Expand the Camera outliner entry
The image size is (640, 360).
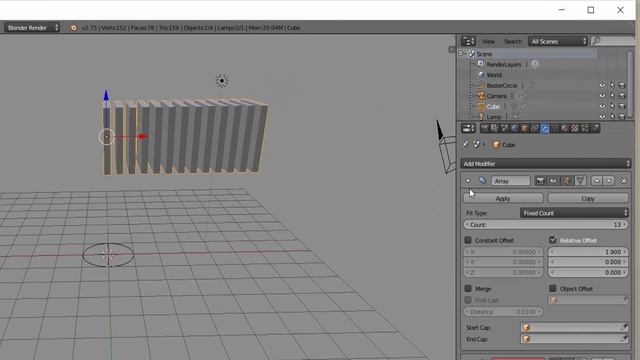tap(471, 96)
